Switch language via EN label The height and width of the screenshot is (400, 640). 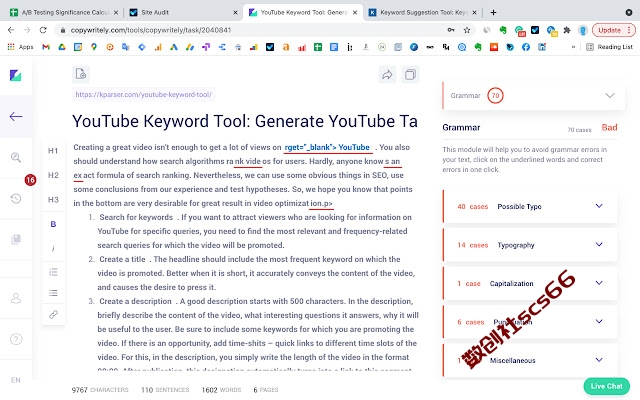point(16,380)
